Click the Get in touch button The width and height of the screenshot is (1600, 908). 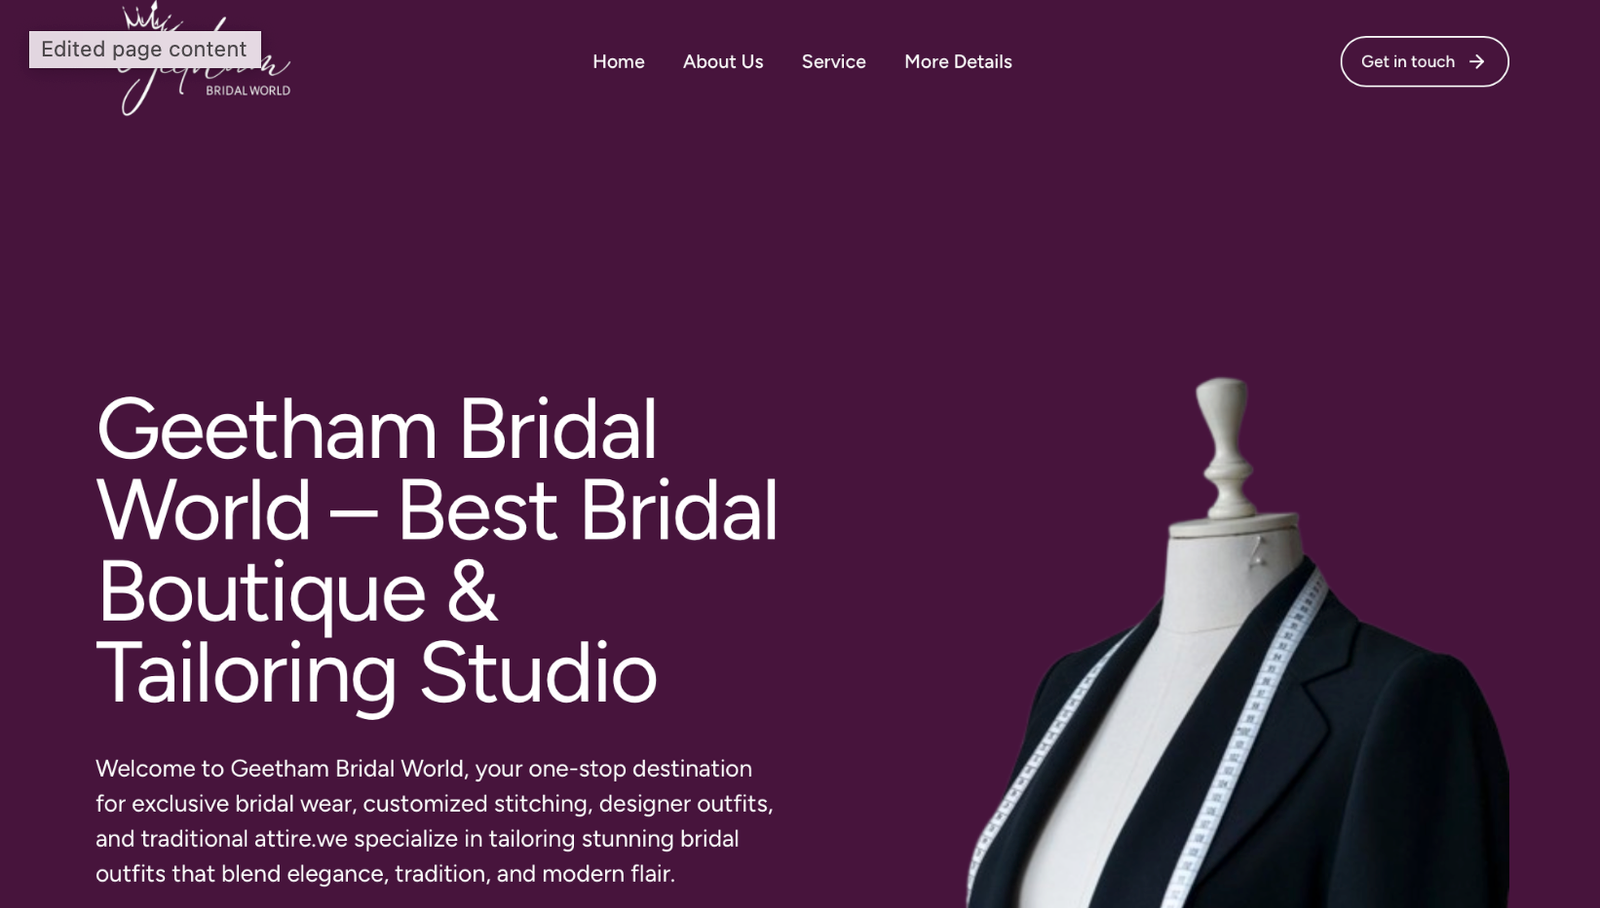click(1424, 62)
